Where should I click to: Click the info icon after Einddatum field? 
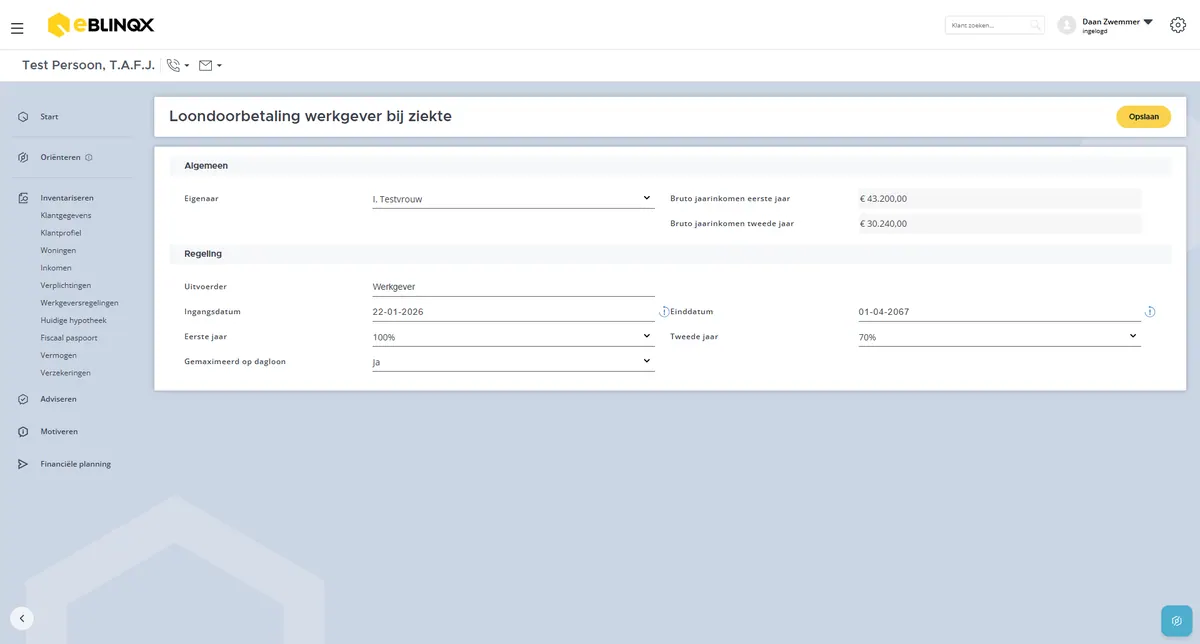pos(1150,312)
